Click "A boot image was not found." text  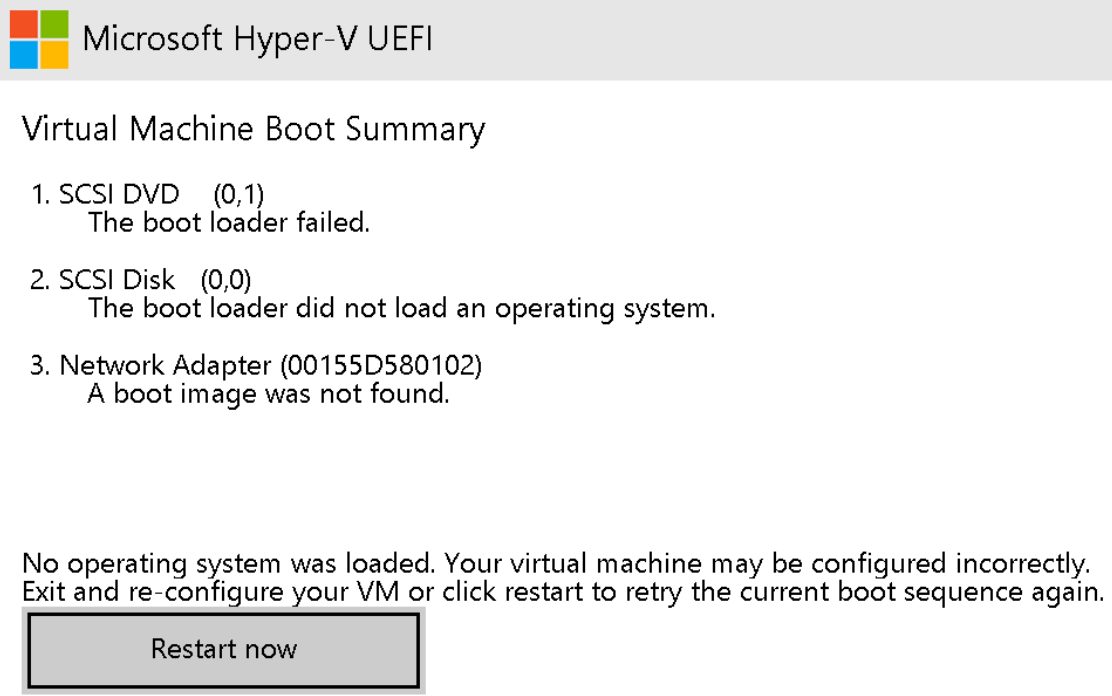click(x=268, y=394)
